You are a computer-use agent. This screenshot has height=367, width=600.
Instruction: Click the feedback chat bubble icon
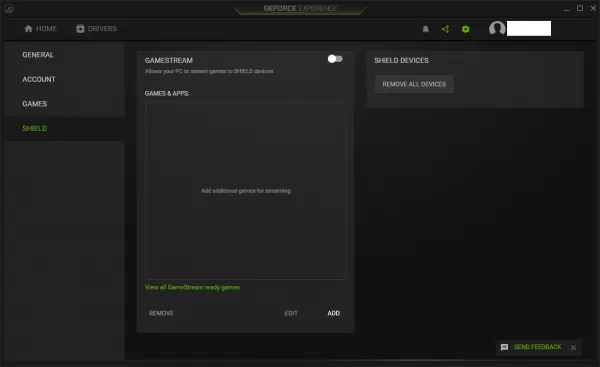coord(504,347)
